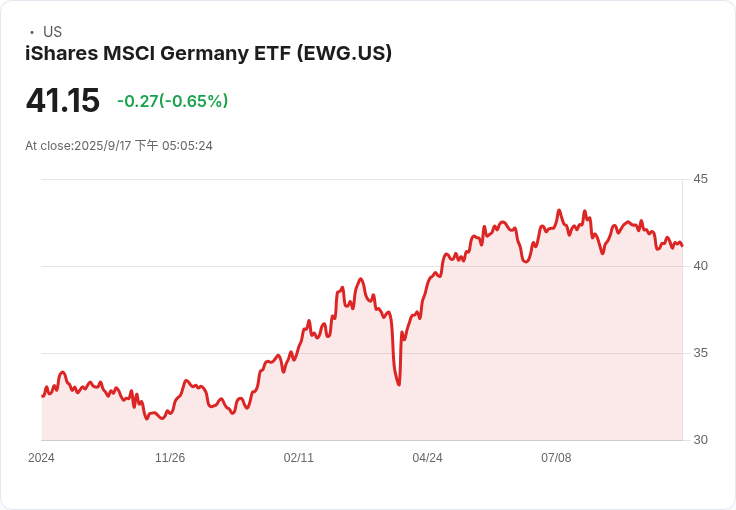Click the At close timestamp text
Image resolution: width=736 pixels, height=510 pixels.
coord(119,146)
